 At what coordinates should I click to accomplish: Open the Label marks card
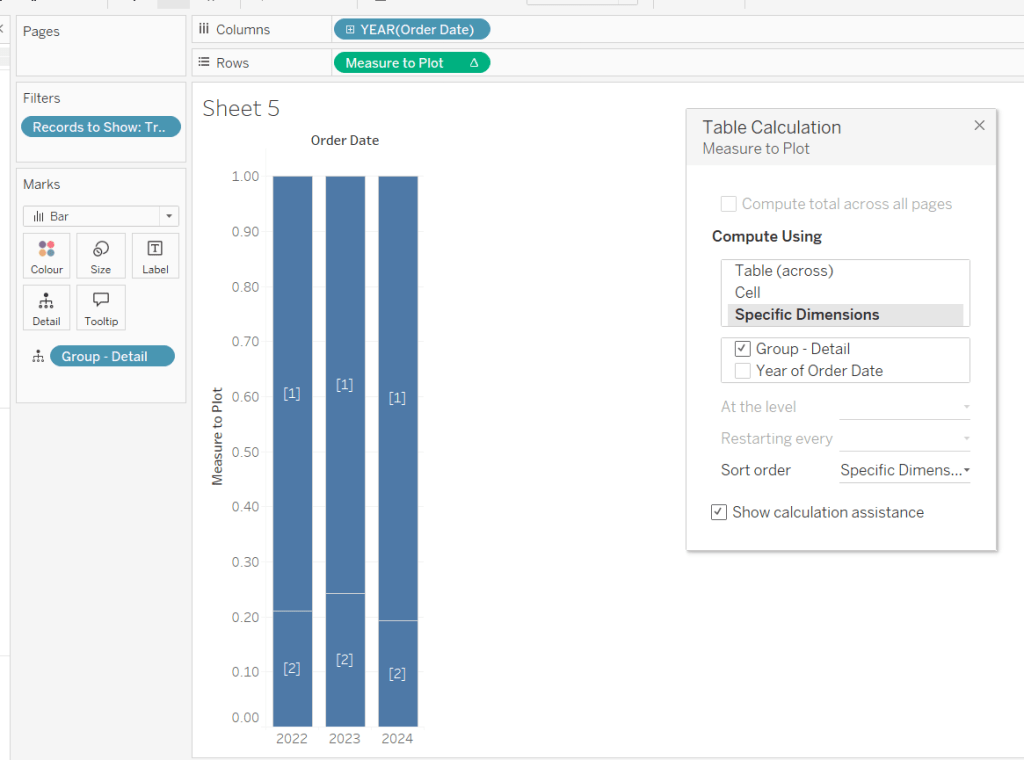(x=155, y=256)
